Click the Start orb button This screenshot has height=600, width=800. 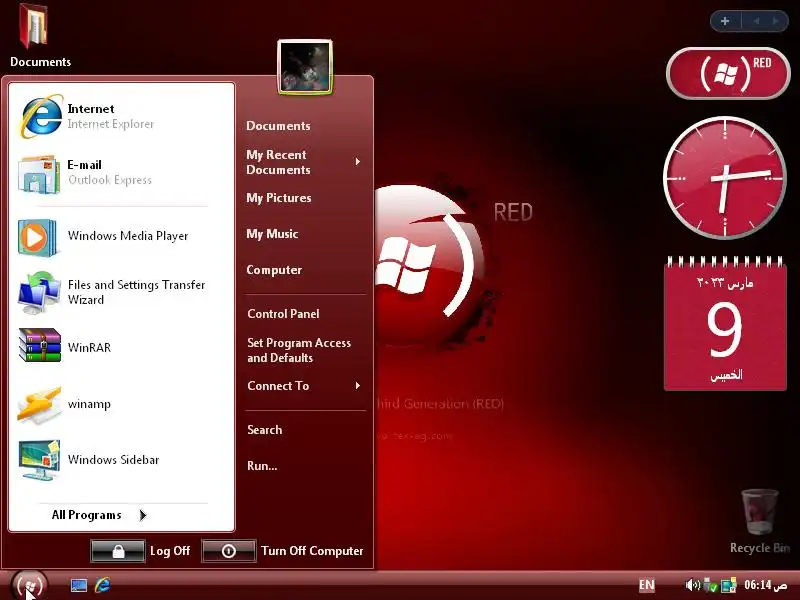30,585
